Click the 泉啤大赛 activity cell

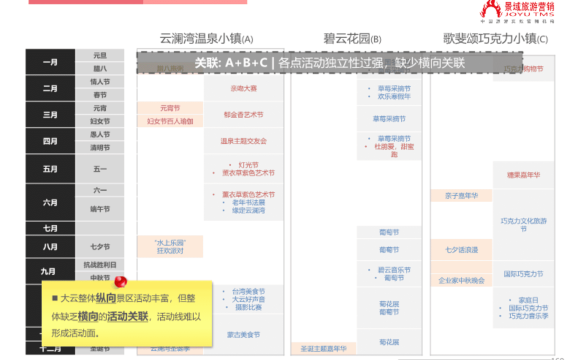pyautogui.click(x=244, y=88)
